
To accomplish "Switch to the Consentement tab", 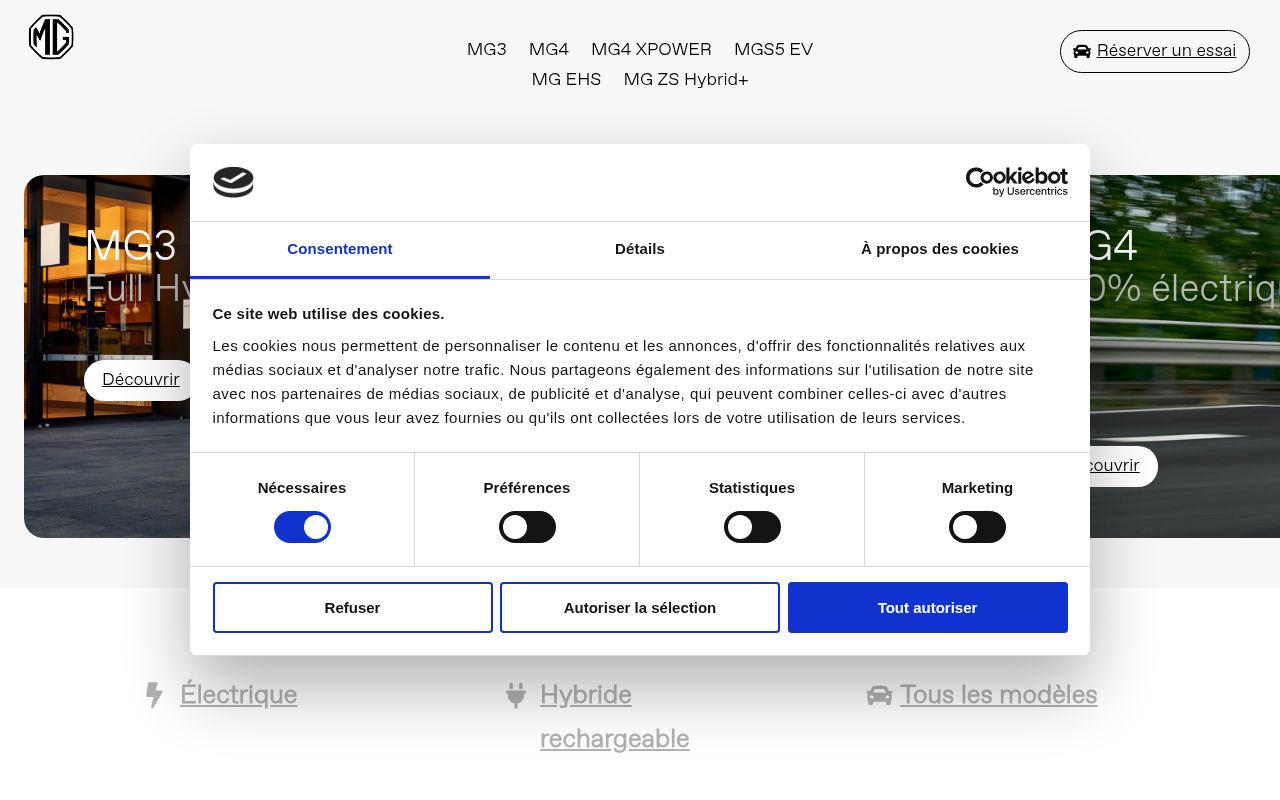I will [x=340, y=249].
